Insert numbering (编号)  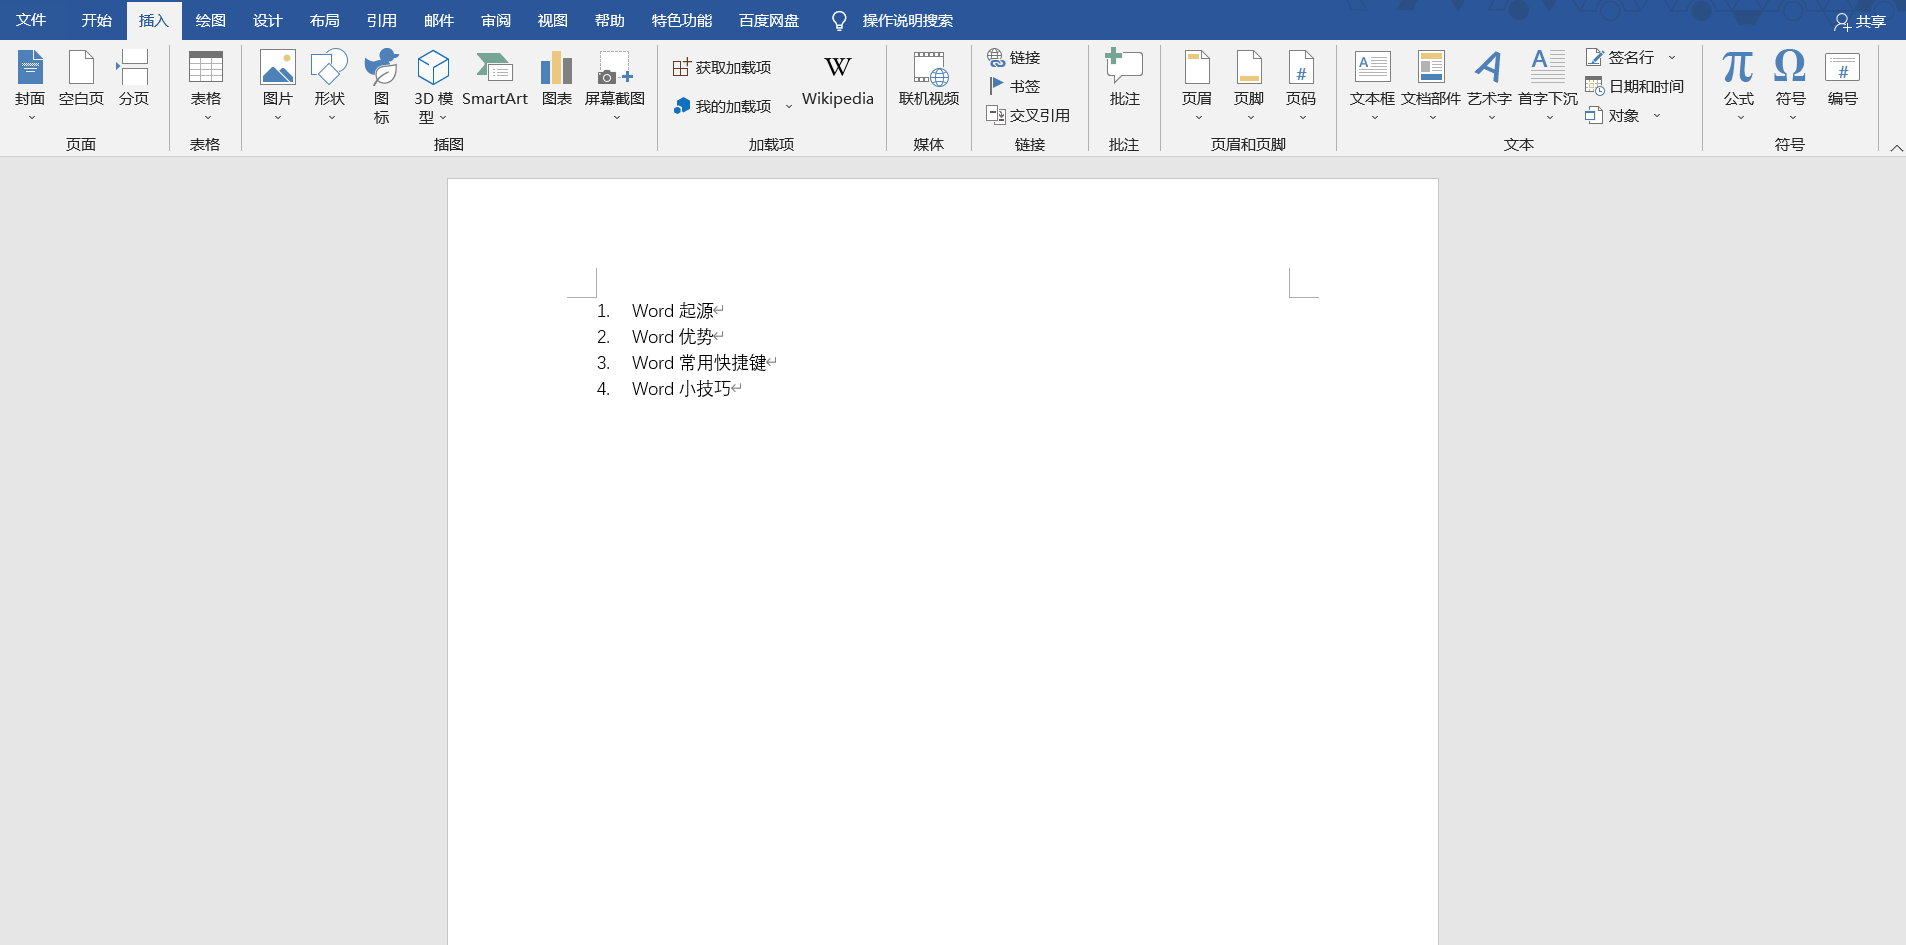[x=1842, y=80]
